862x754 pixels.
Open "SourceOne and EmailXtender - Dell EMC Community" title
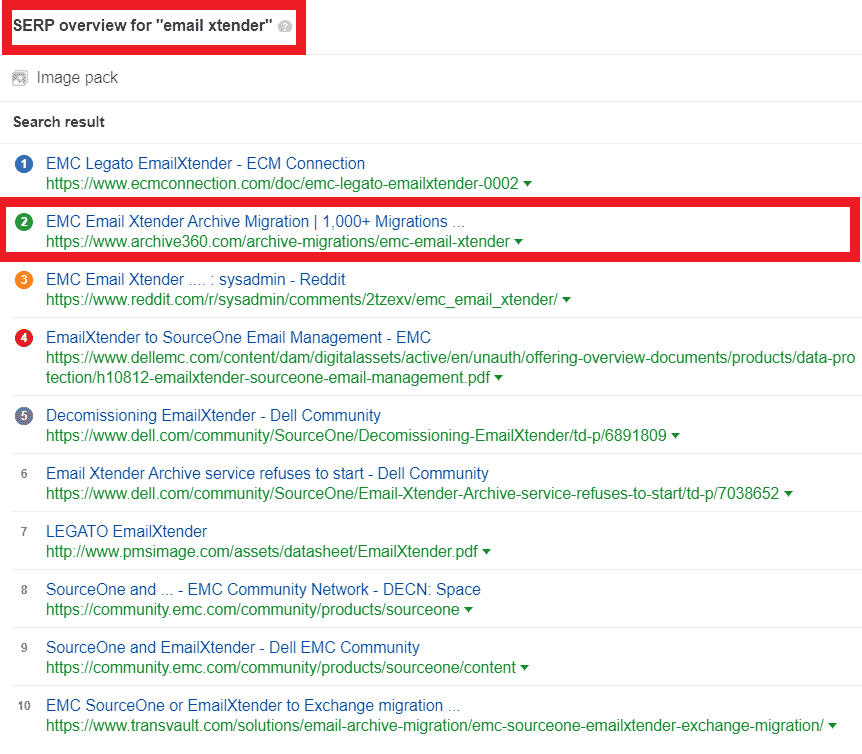click(x=233, y=647)
